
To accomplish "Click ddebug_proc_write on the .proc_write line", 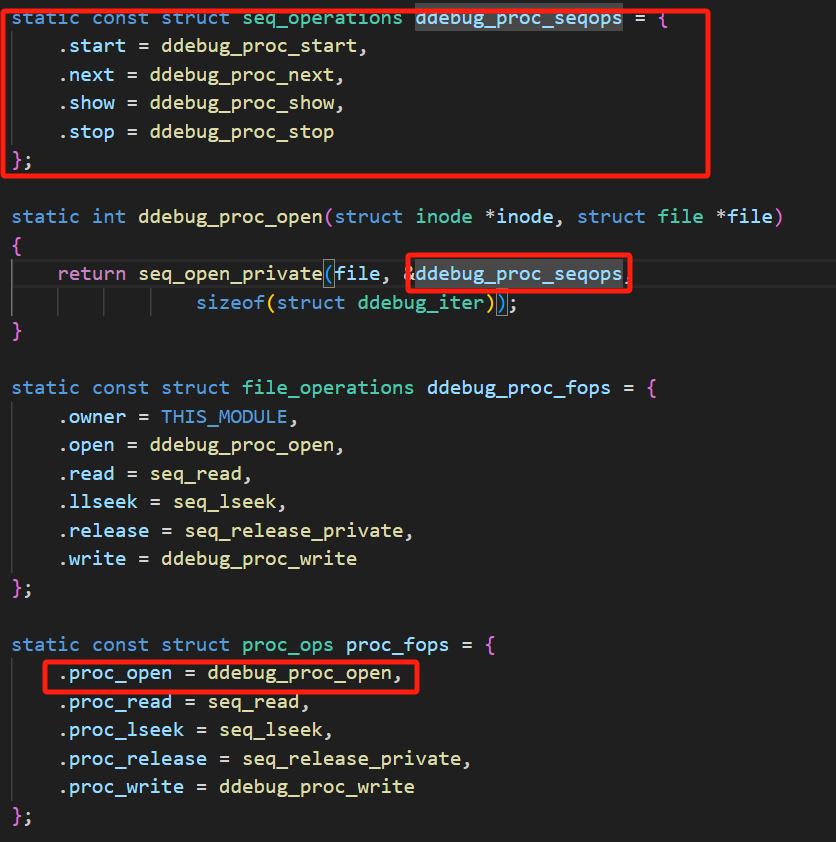I will pyautogui.click(x=317, y=787).
